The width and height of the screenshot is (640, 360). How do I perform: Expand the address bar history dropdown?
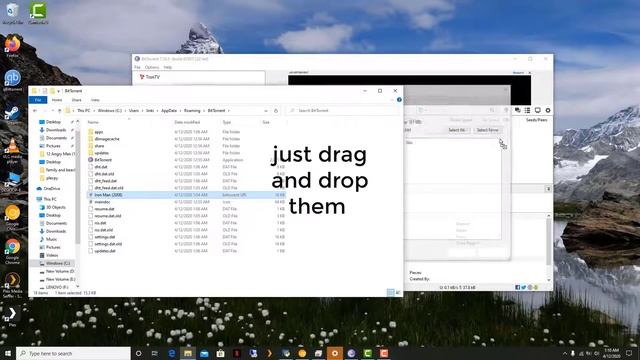pyautogui.click(x=266, y=111)
